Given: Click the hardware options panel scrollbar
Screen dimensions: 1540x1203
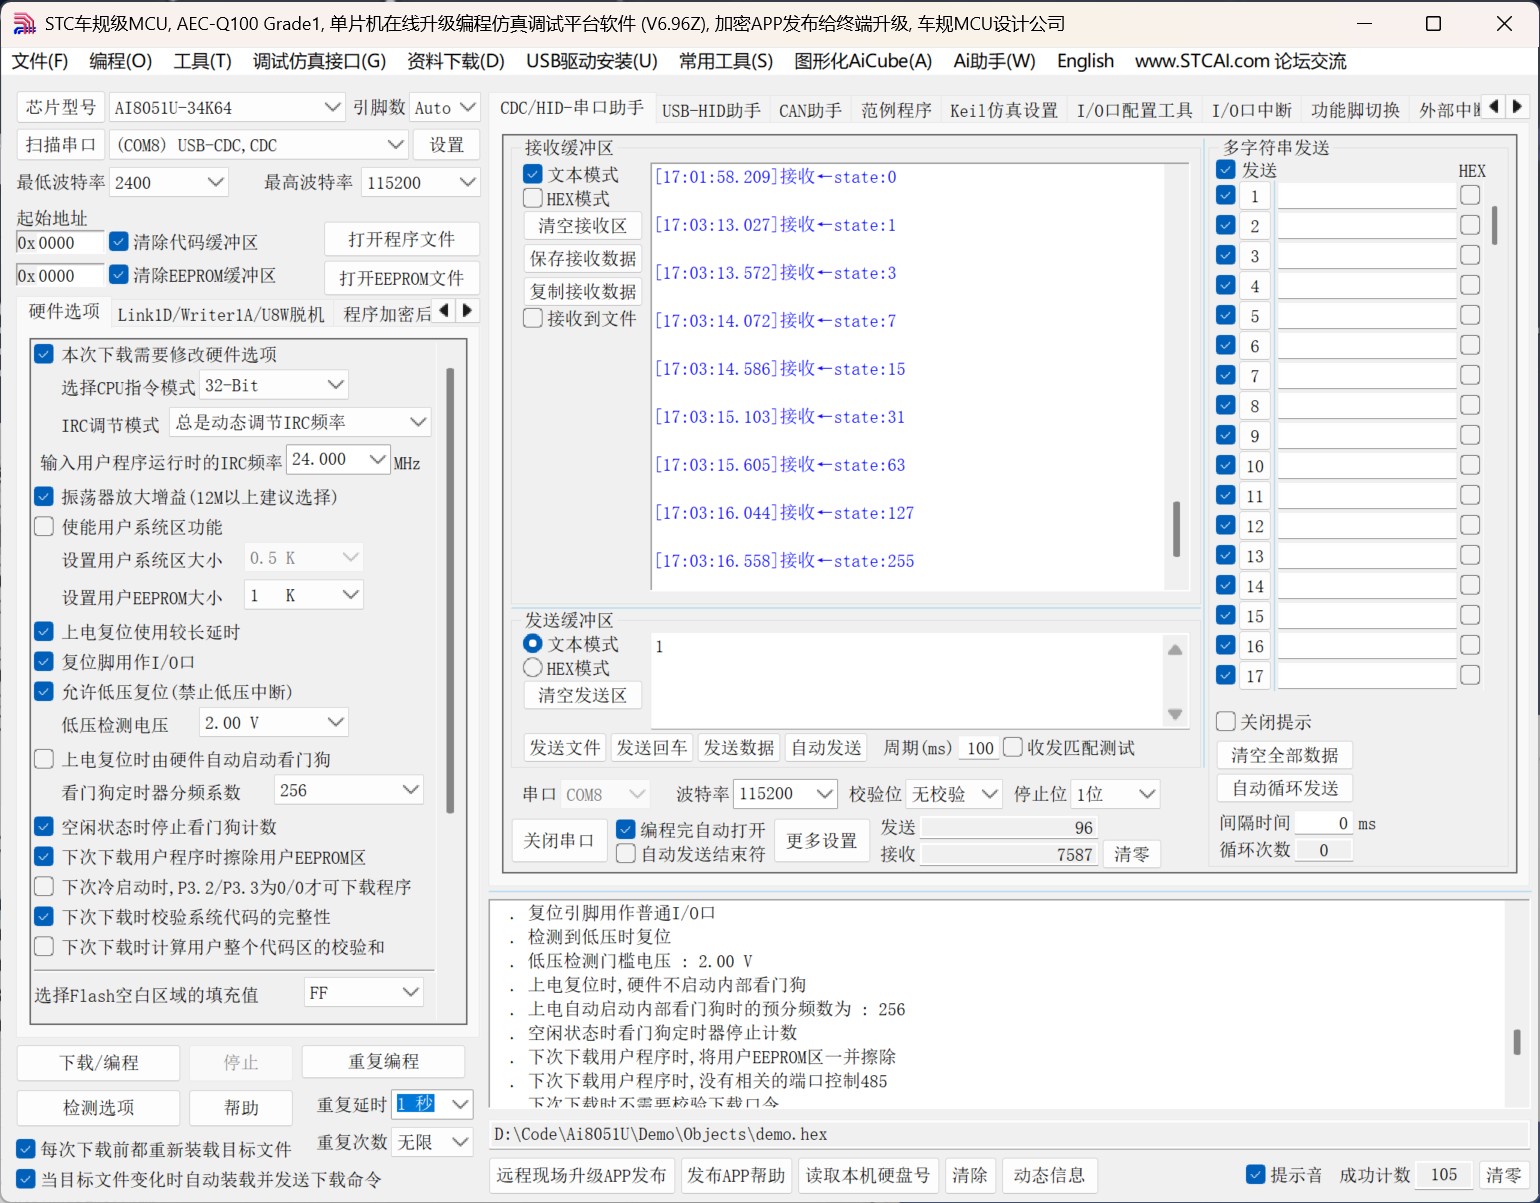Looking at the screenshot, I should (x=450, y=590).
